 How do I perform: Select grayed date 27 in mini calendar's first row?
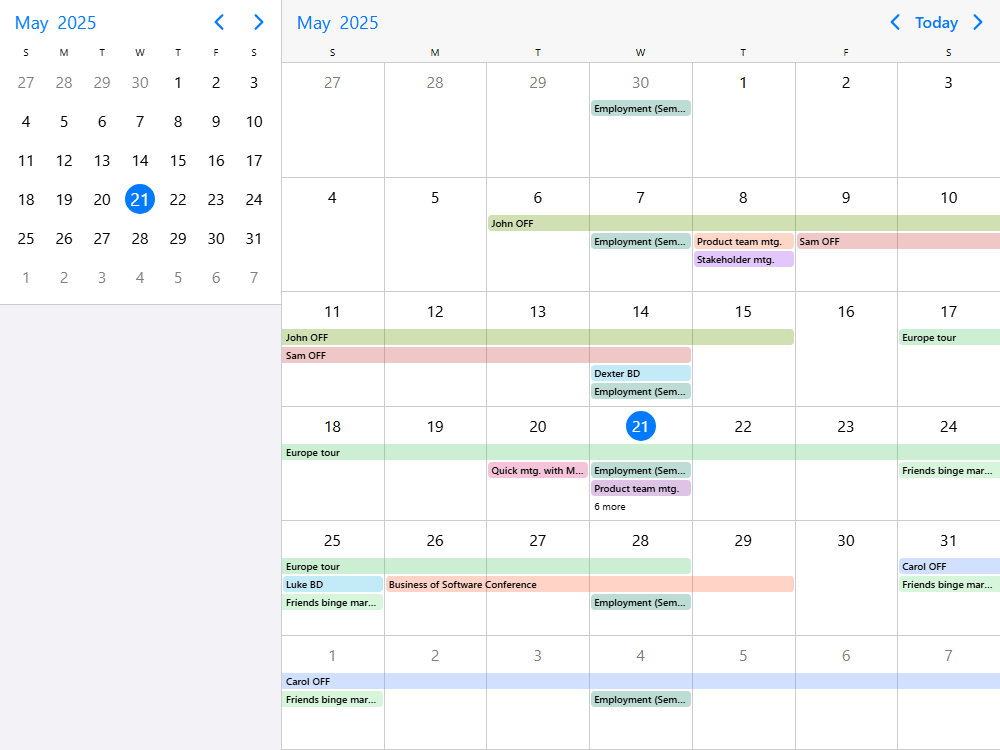pyautogui.click(x=26, y=82)
